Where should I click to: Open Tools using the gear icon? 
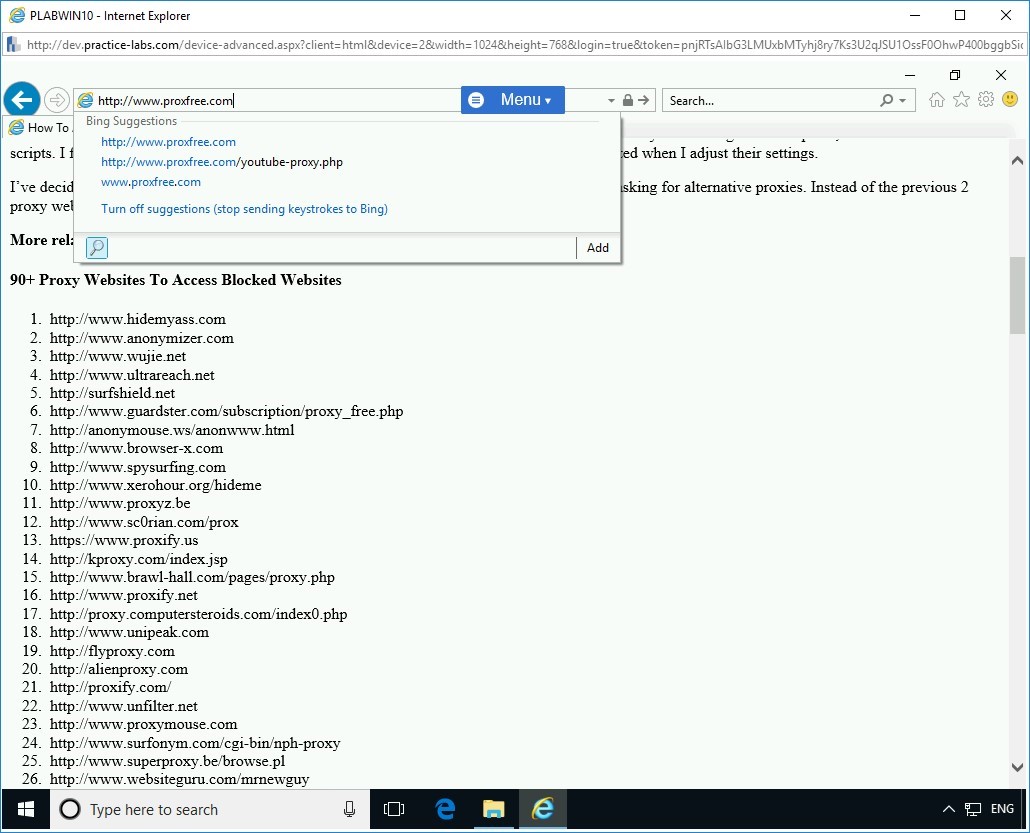click(x=985, y=100)
